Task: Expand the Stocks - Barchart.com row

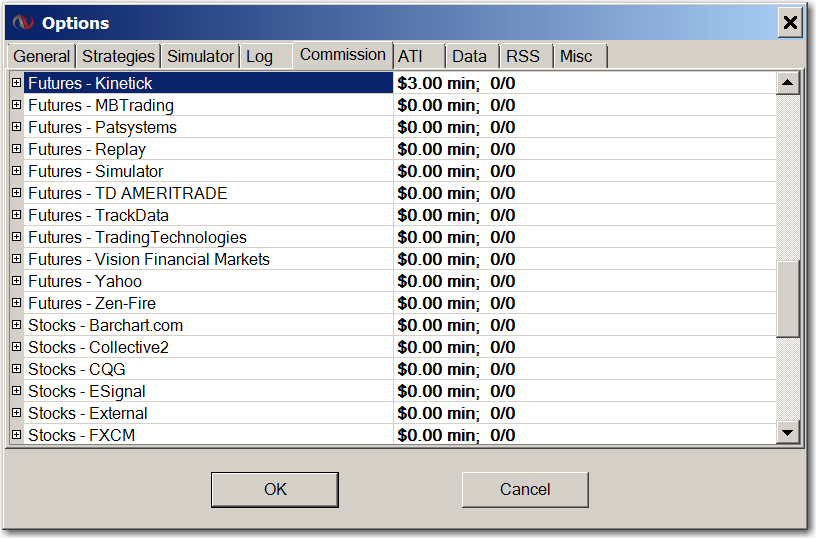Action: [17, 325]
